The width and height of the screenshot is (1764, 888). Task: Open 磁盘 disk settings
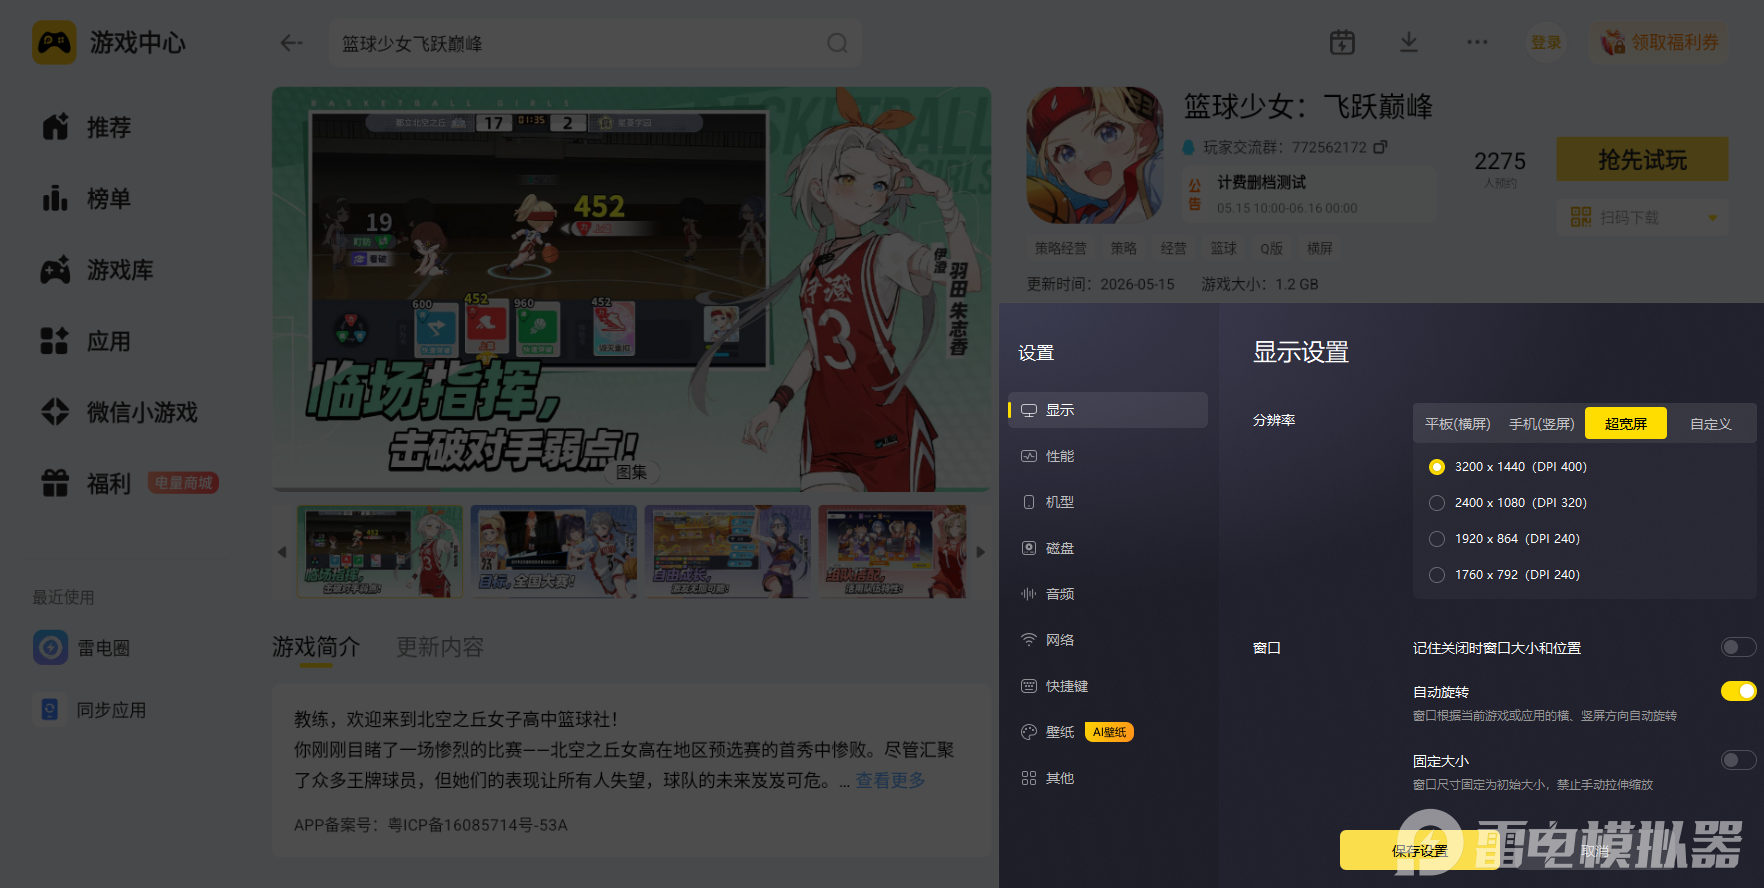[1108, 548]
